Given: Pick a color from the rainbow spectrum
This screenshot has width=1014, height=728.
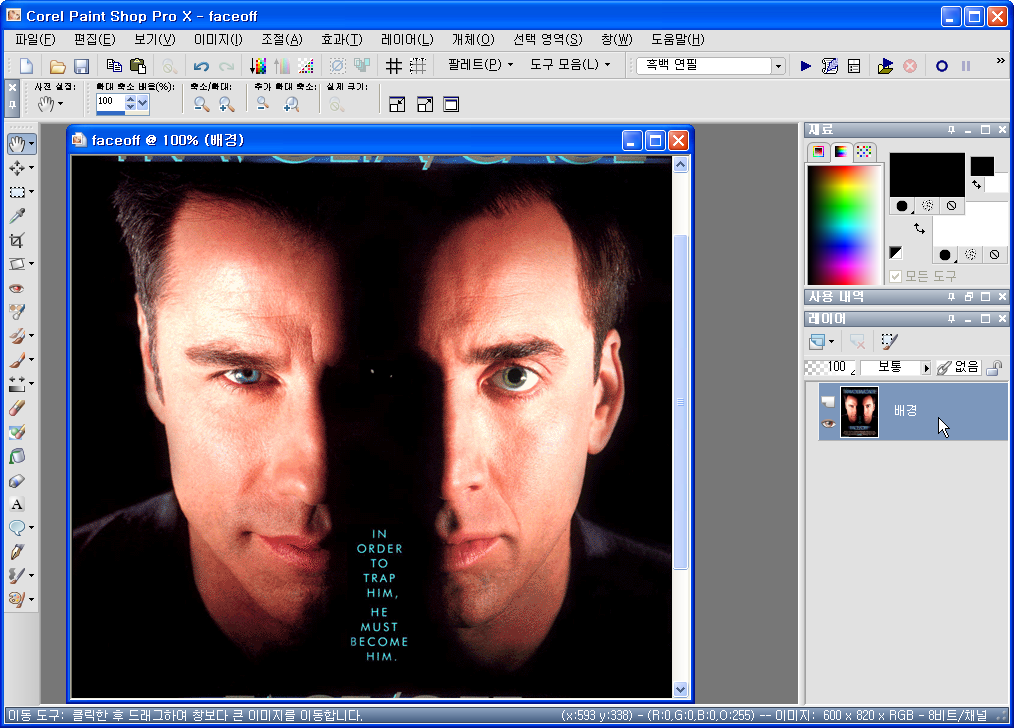Looking at the screenshot, I should click(843, 225).
